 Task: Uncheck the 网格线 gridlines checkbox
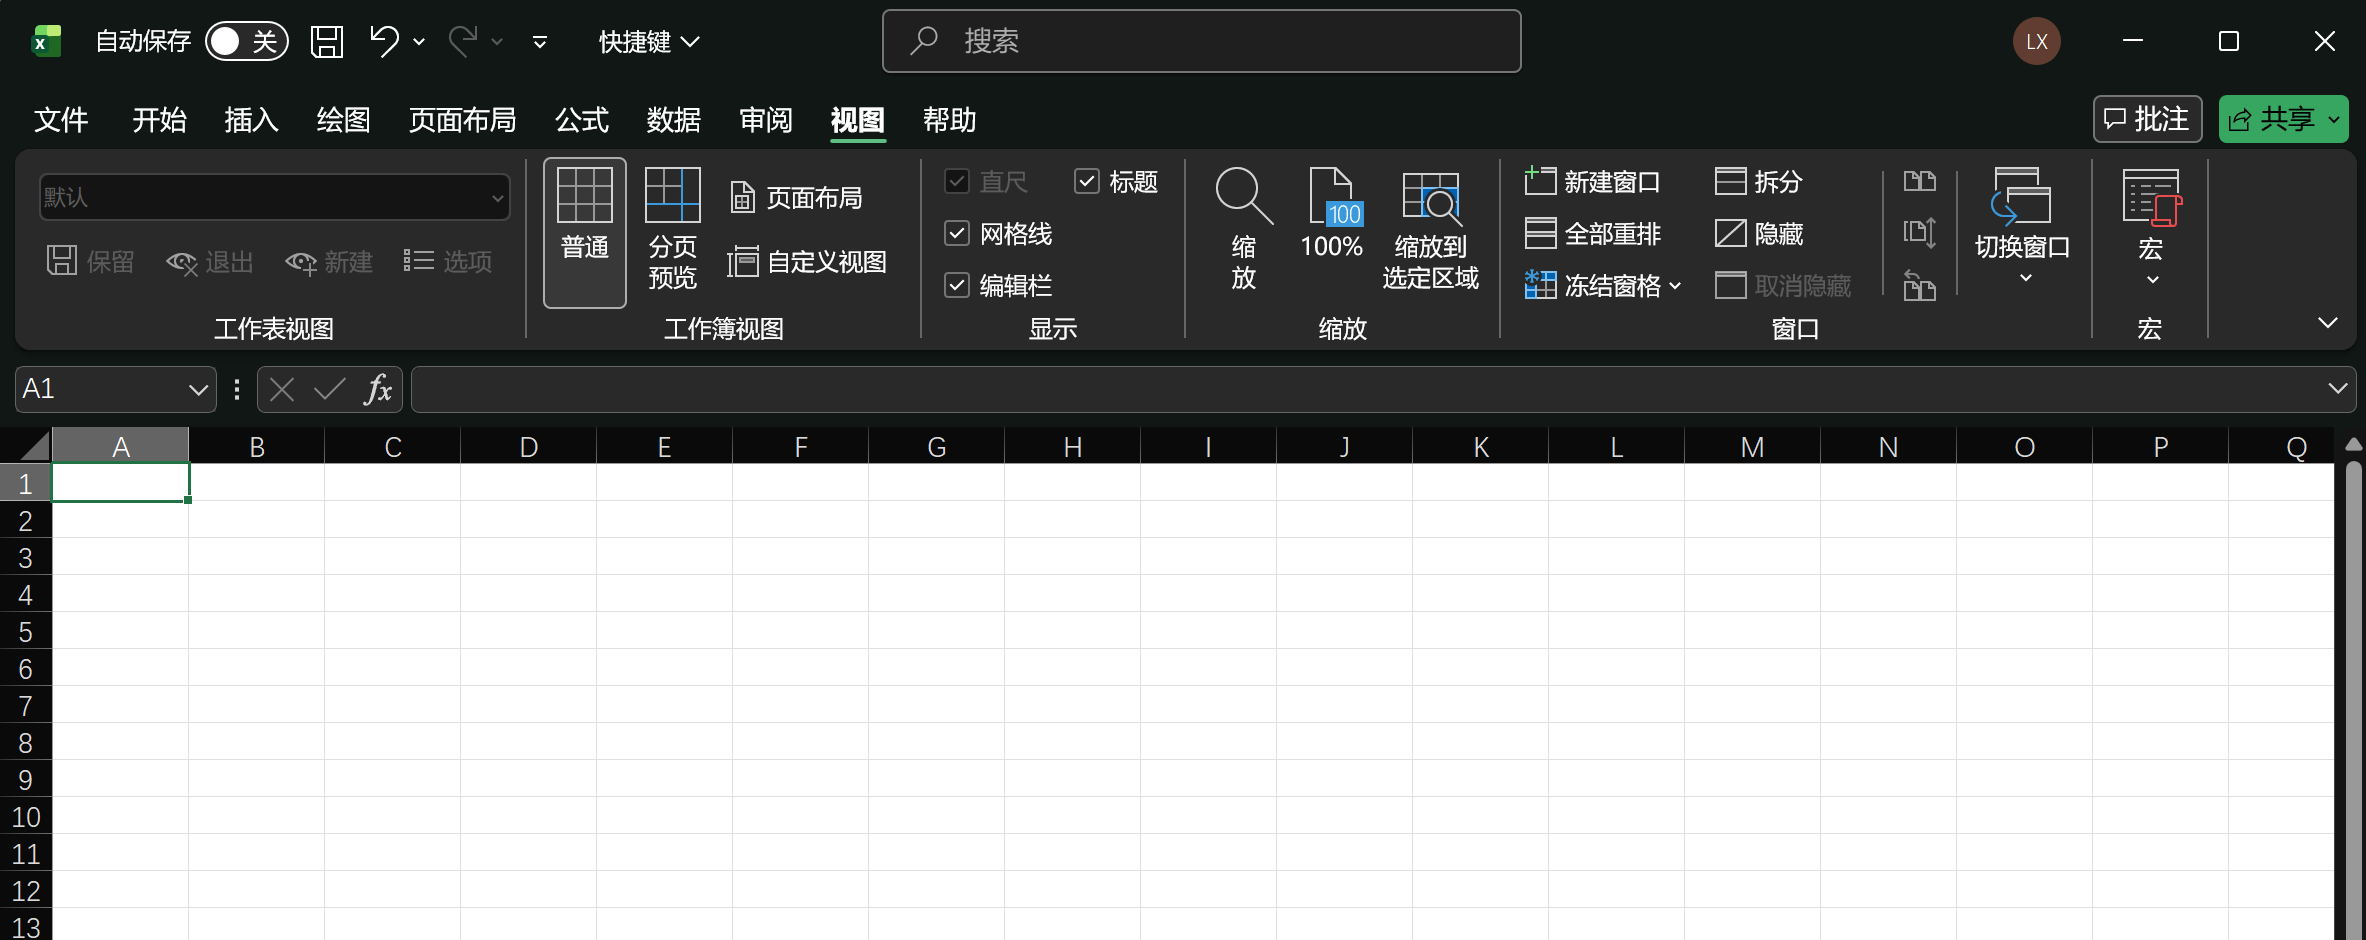(x=957, y=233)
